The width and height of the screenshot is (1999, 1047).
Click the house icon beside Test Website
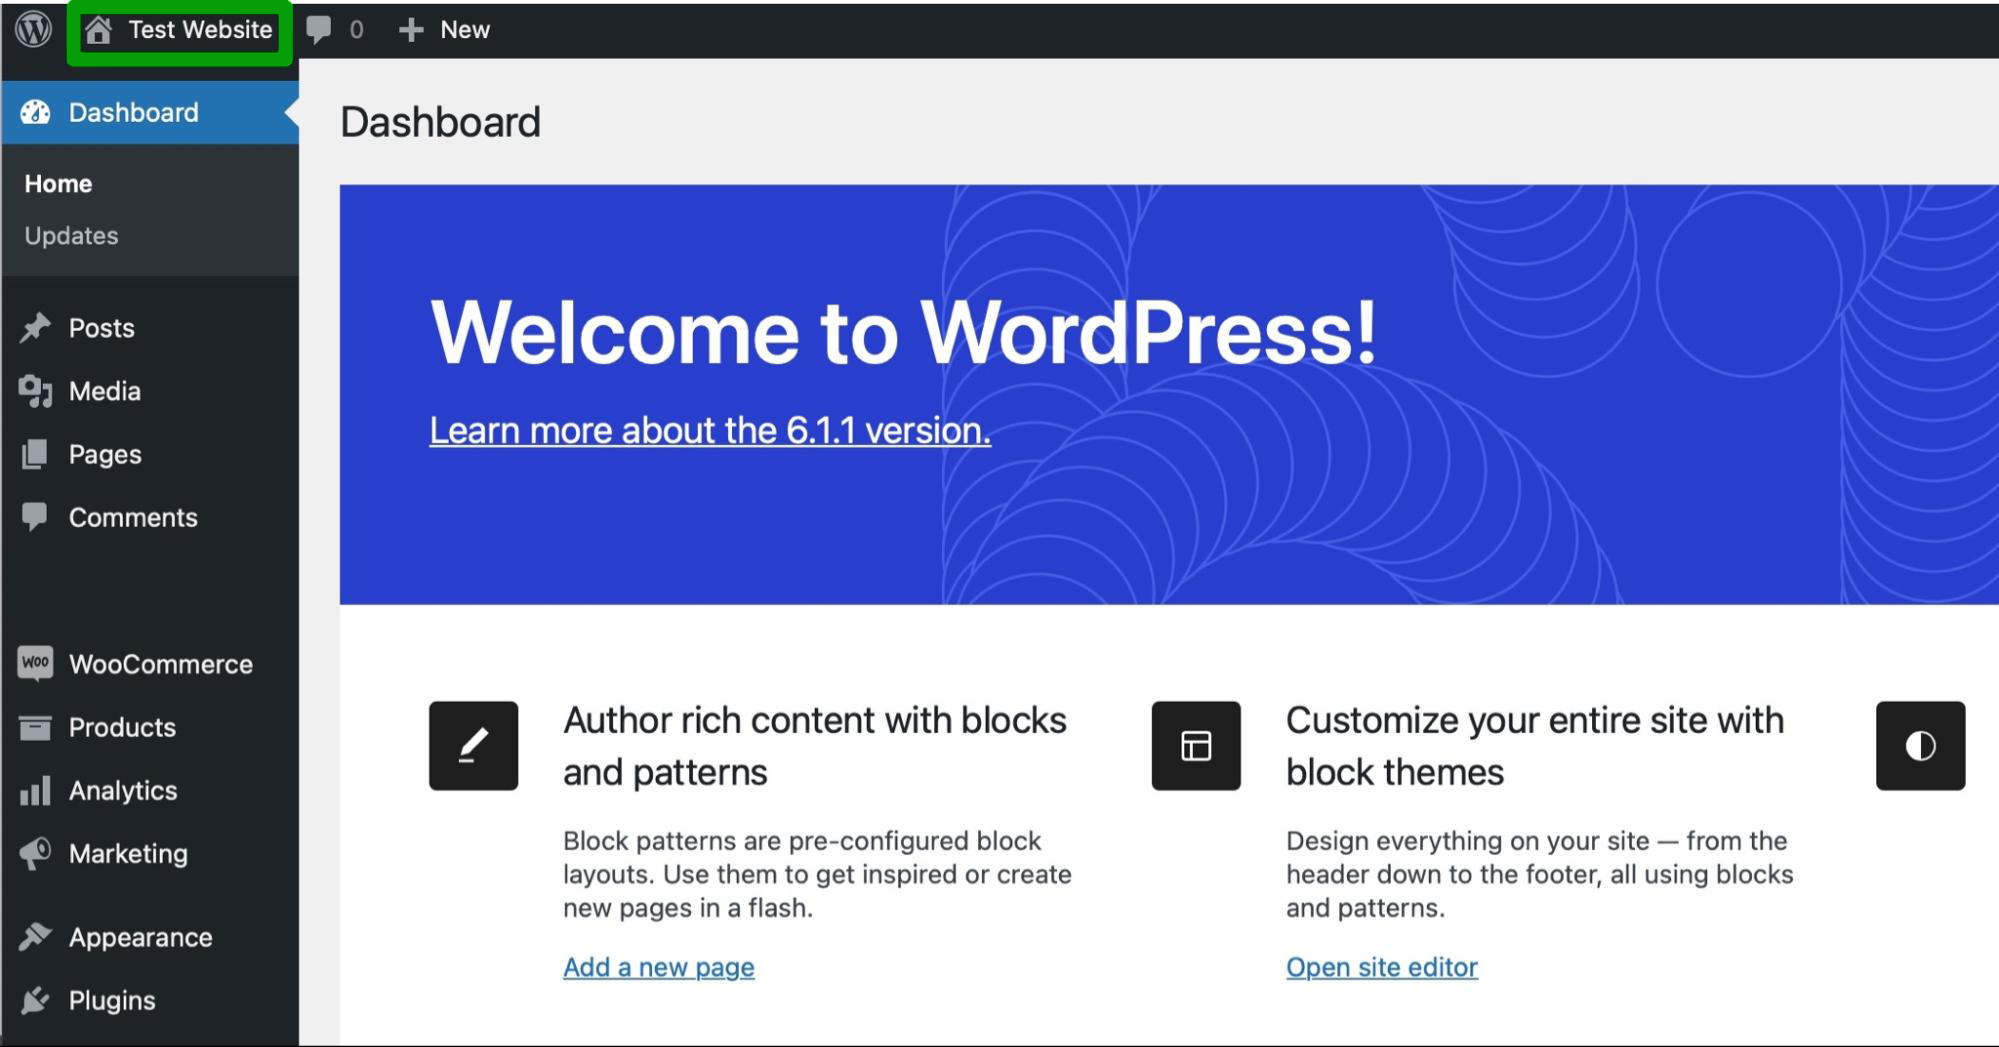[x=98, y=30]
